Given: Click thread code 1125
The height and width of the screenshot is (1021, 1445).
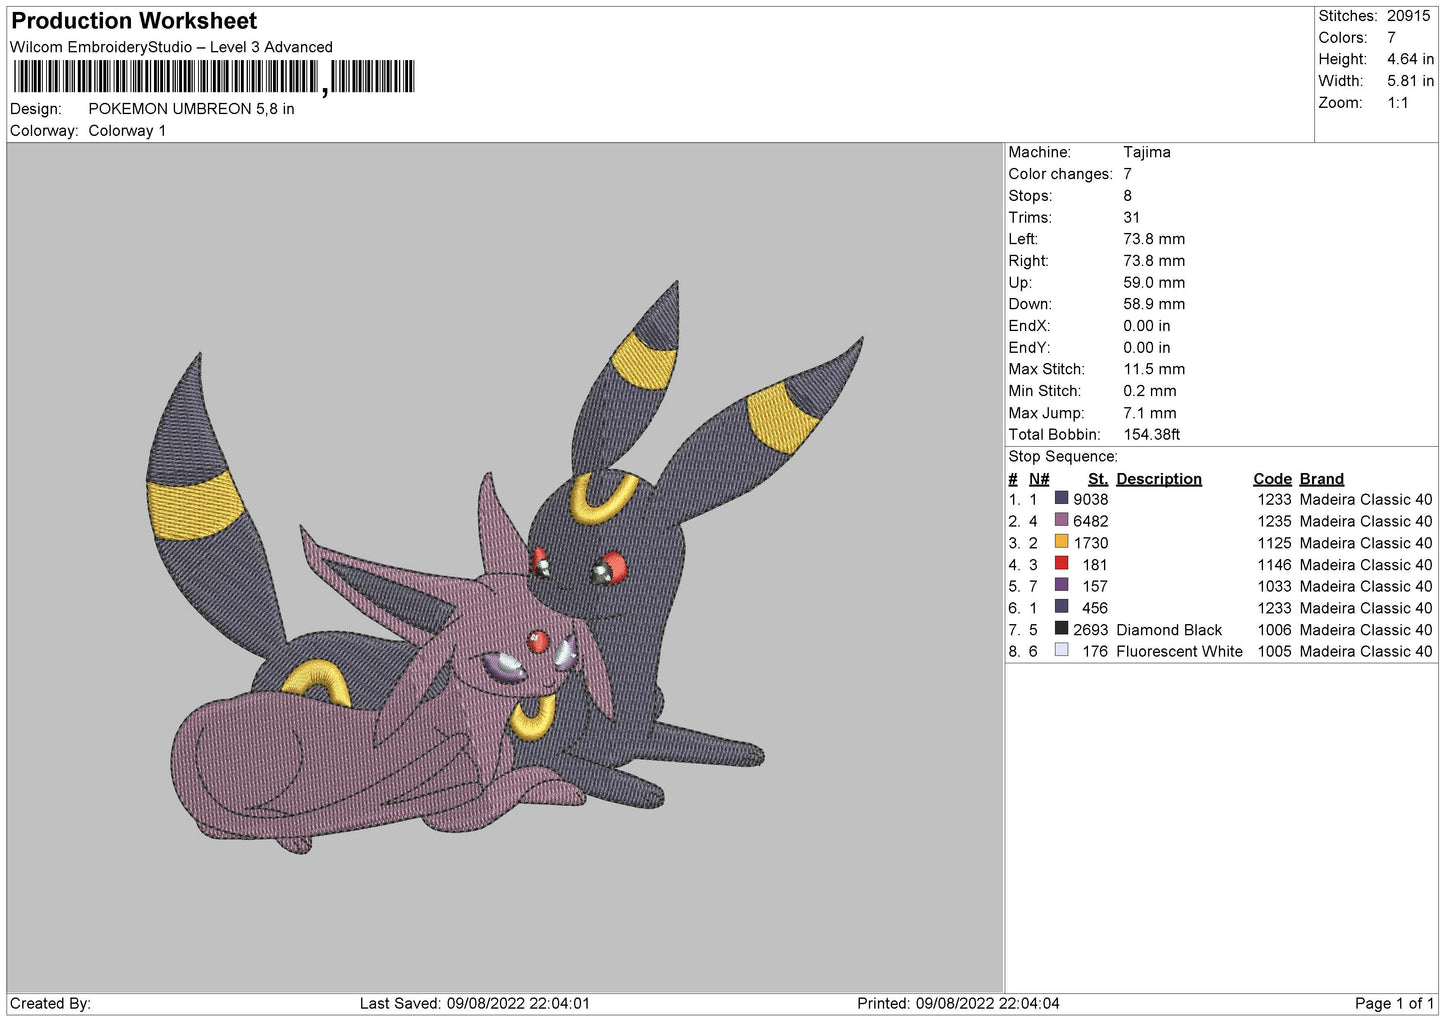Looking at the screenshot, I should pyautogui.click(x=1274, y=543).
